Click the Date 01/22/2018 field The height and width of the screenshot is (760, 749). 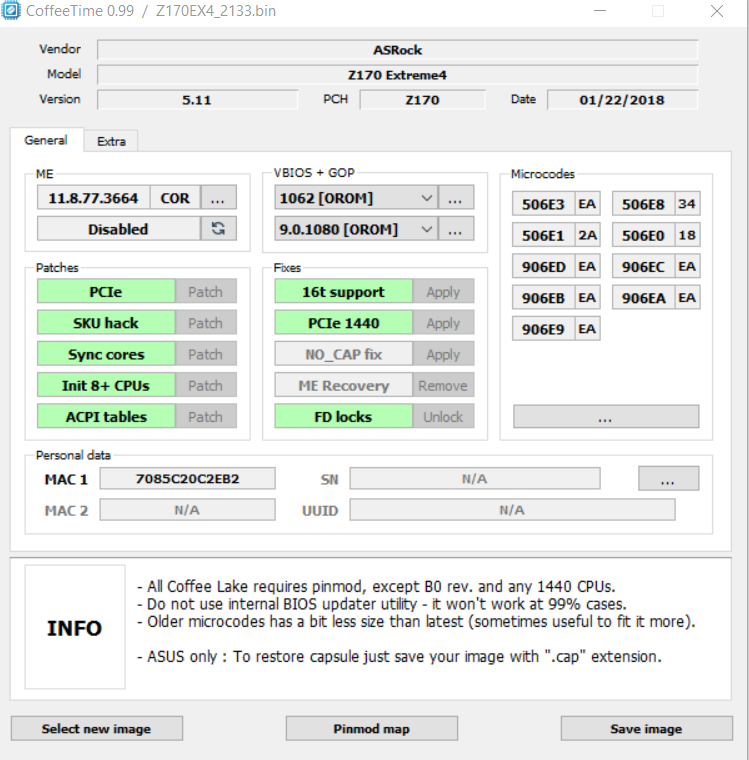click(622, 100)
